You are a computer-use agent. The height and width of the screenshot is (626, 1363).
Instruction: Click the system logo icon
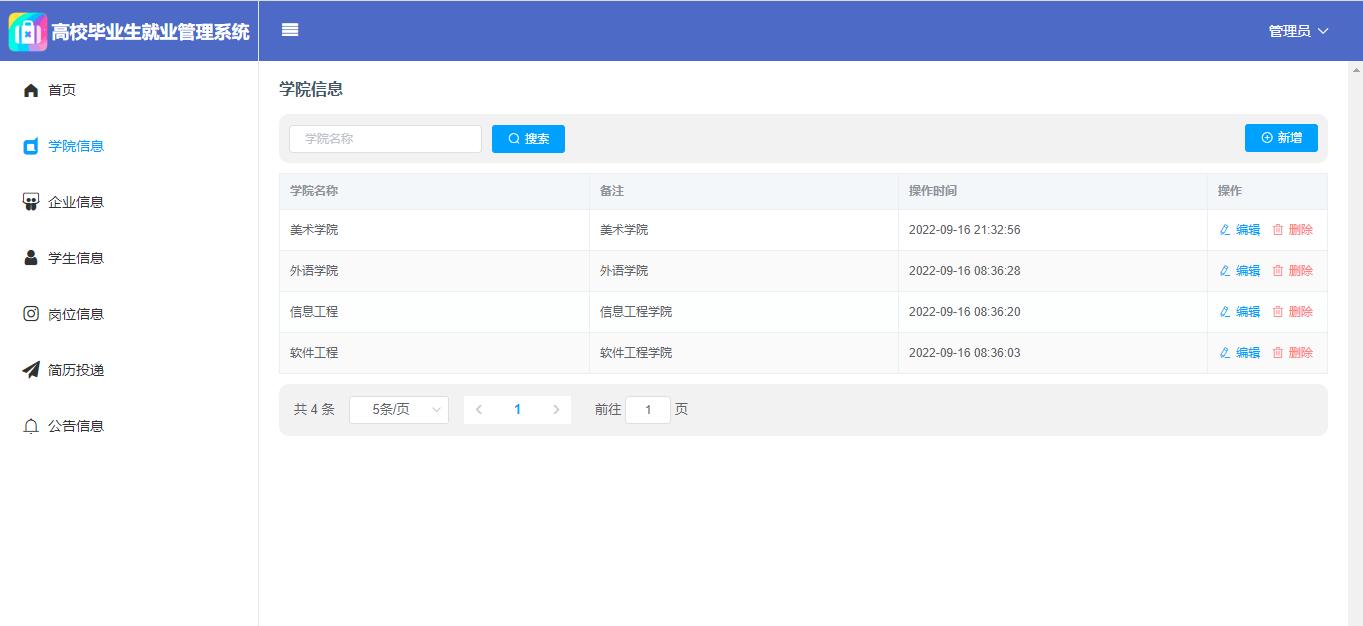[28, 32]
